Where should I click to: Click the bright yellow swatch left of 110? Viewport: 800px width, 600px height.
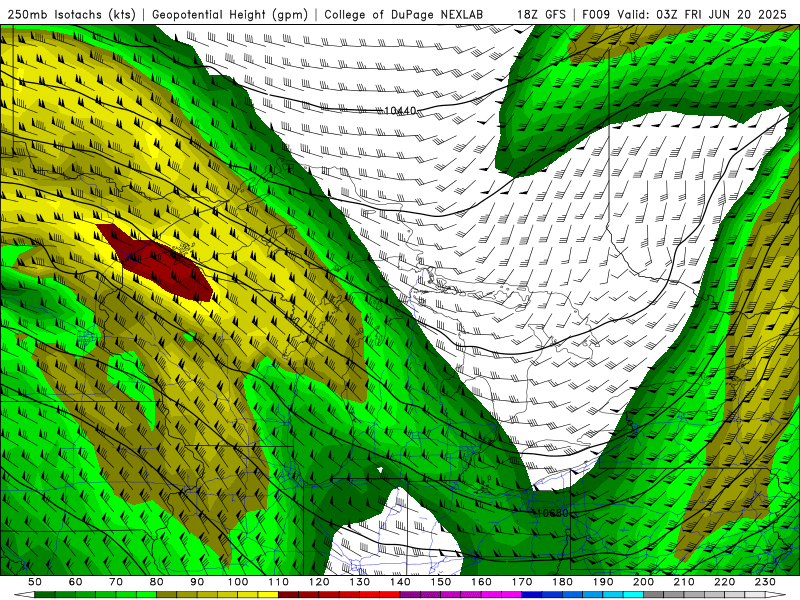(268, 595)
